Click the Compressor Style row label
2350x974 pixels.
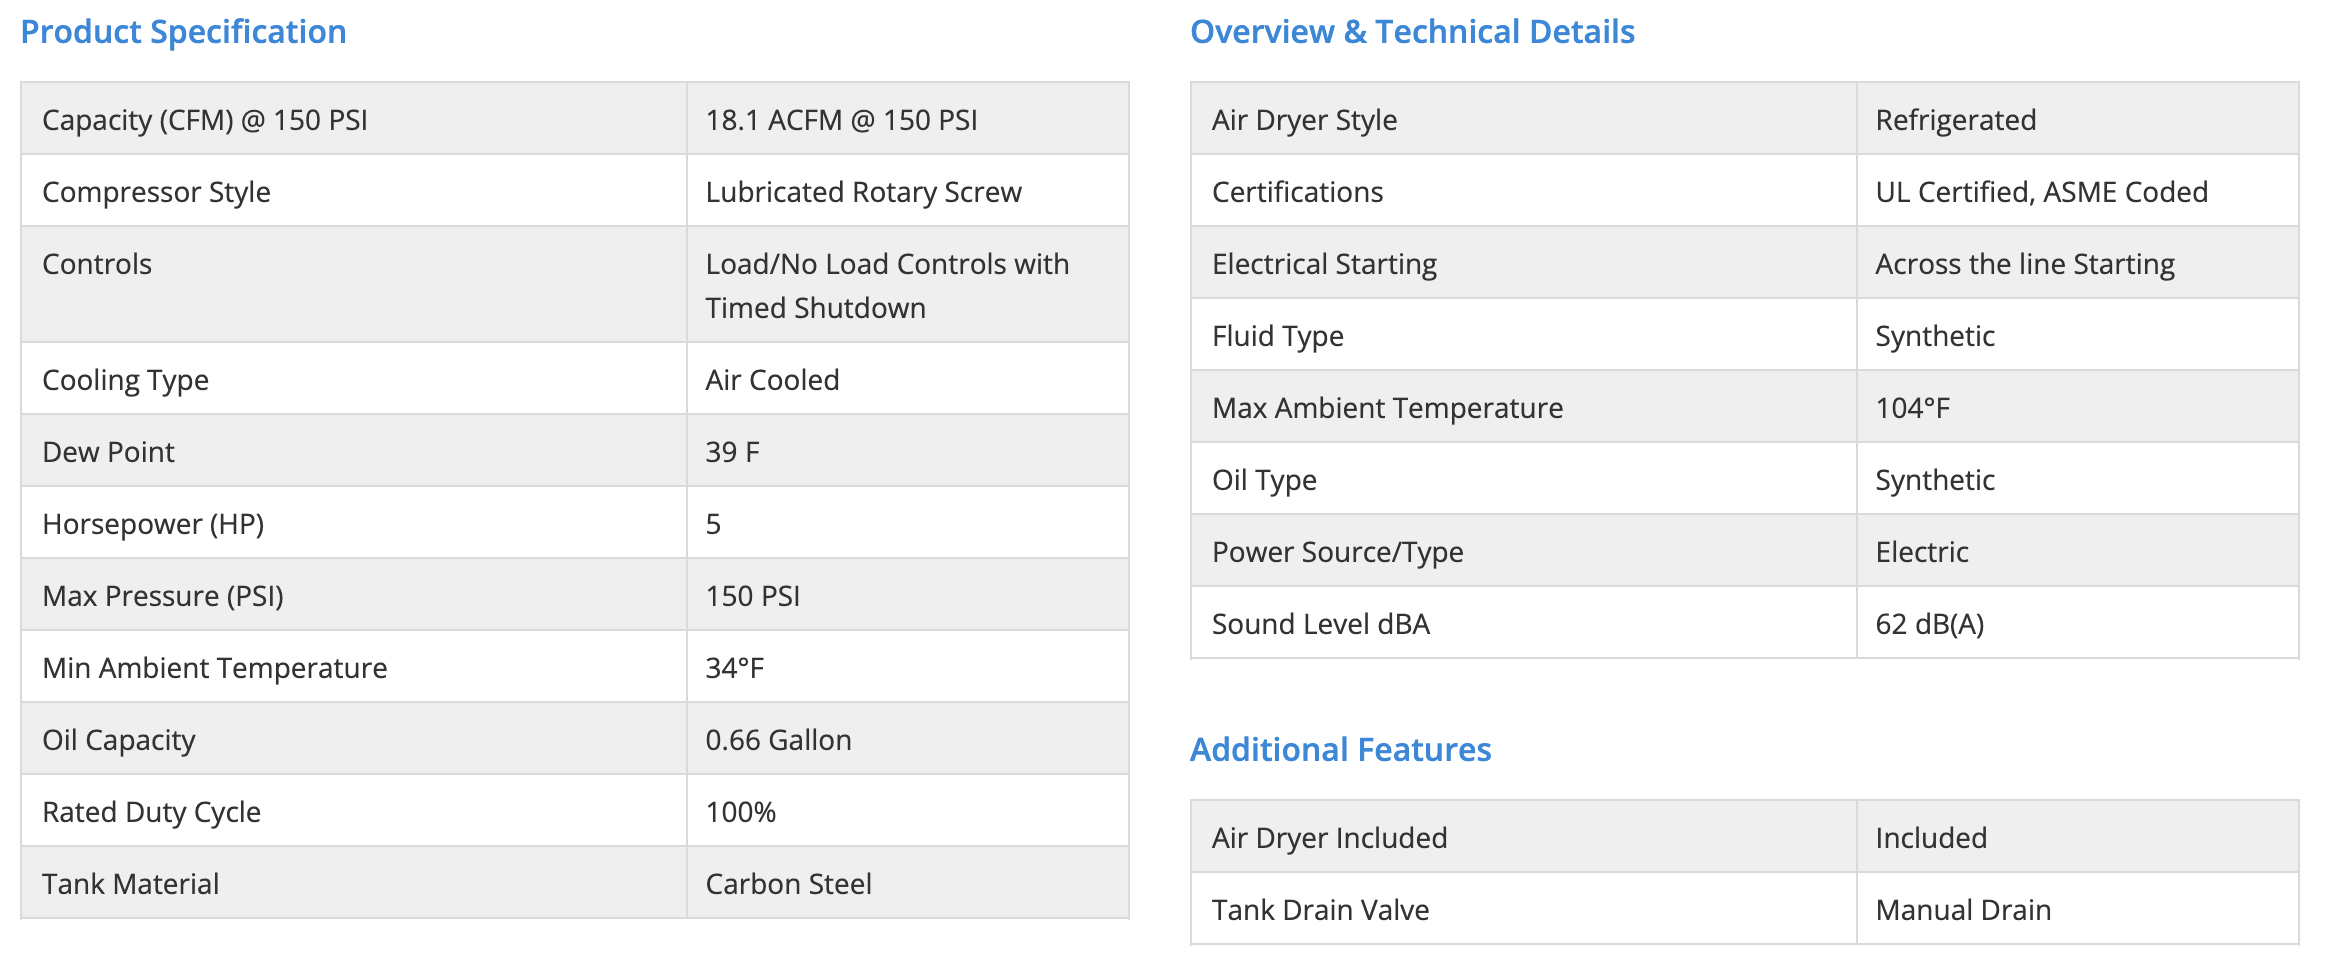coord(156,192)
